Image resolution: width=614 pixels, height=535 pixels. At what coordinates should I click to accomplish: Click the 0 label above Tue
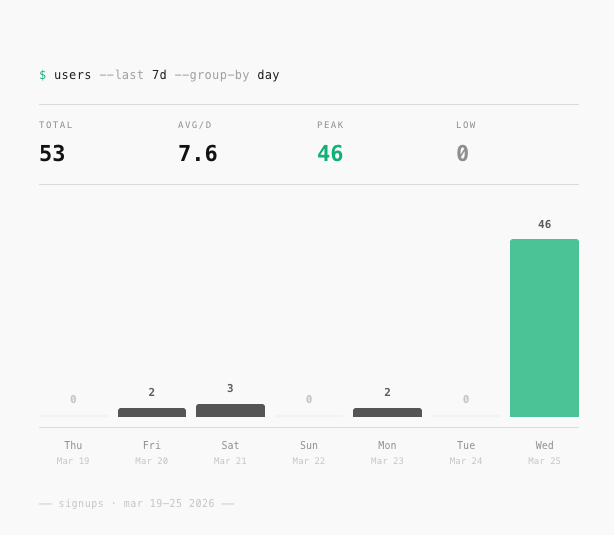point(466,399)
